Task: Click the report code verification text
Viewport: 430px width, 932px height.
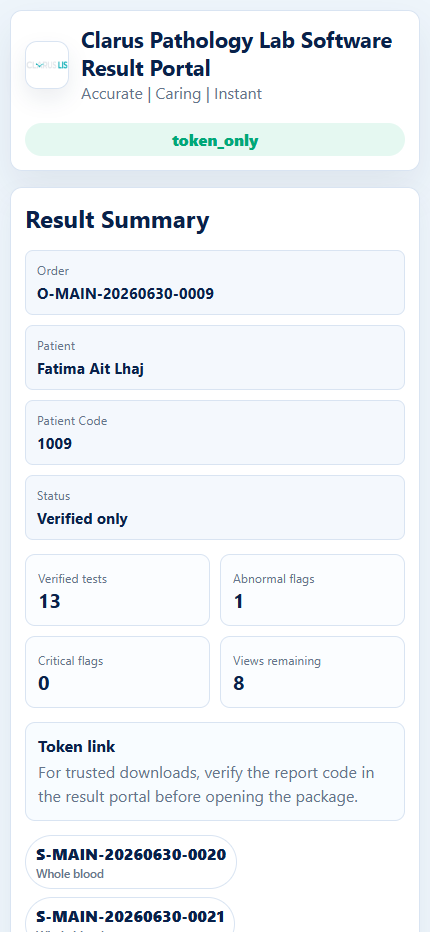Action: pos(206,785)
